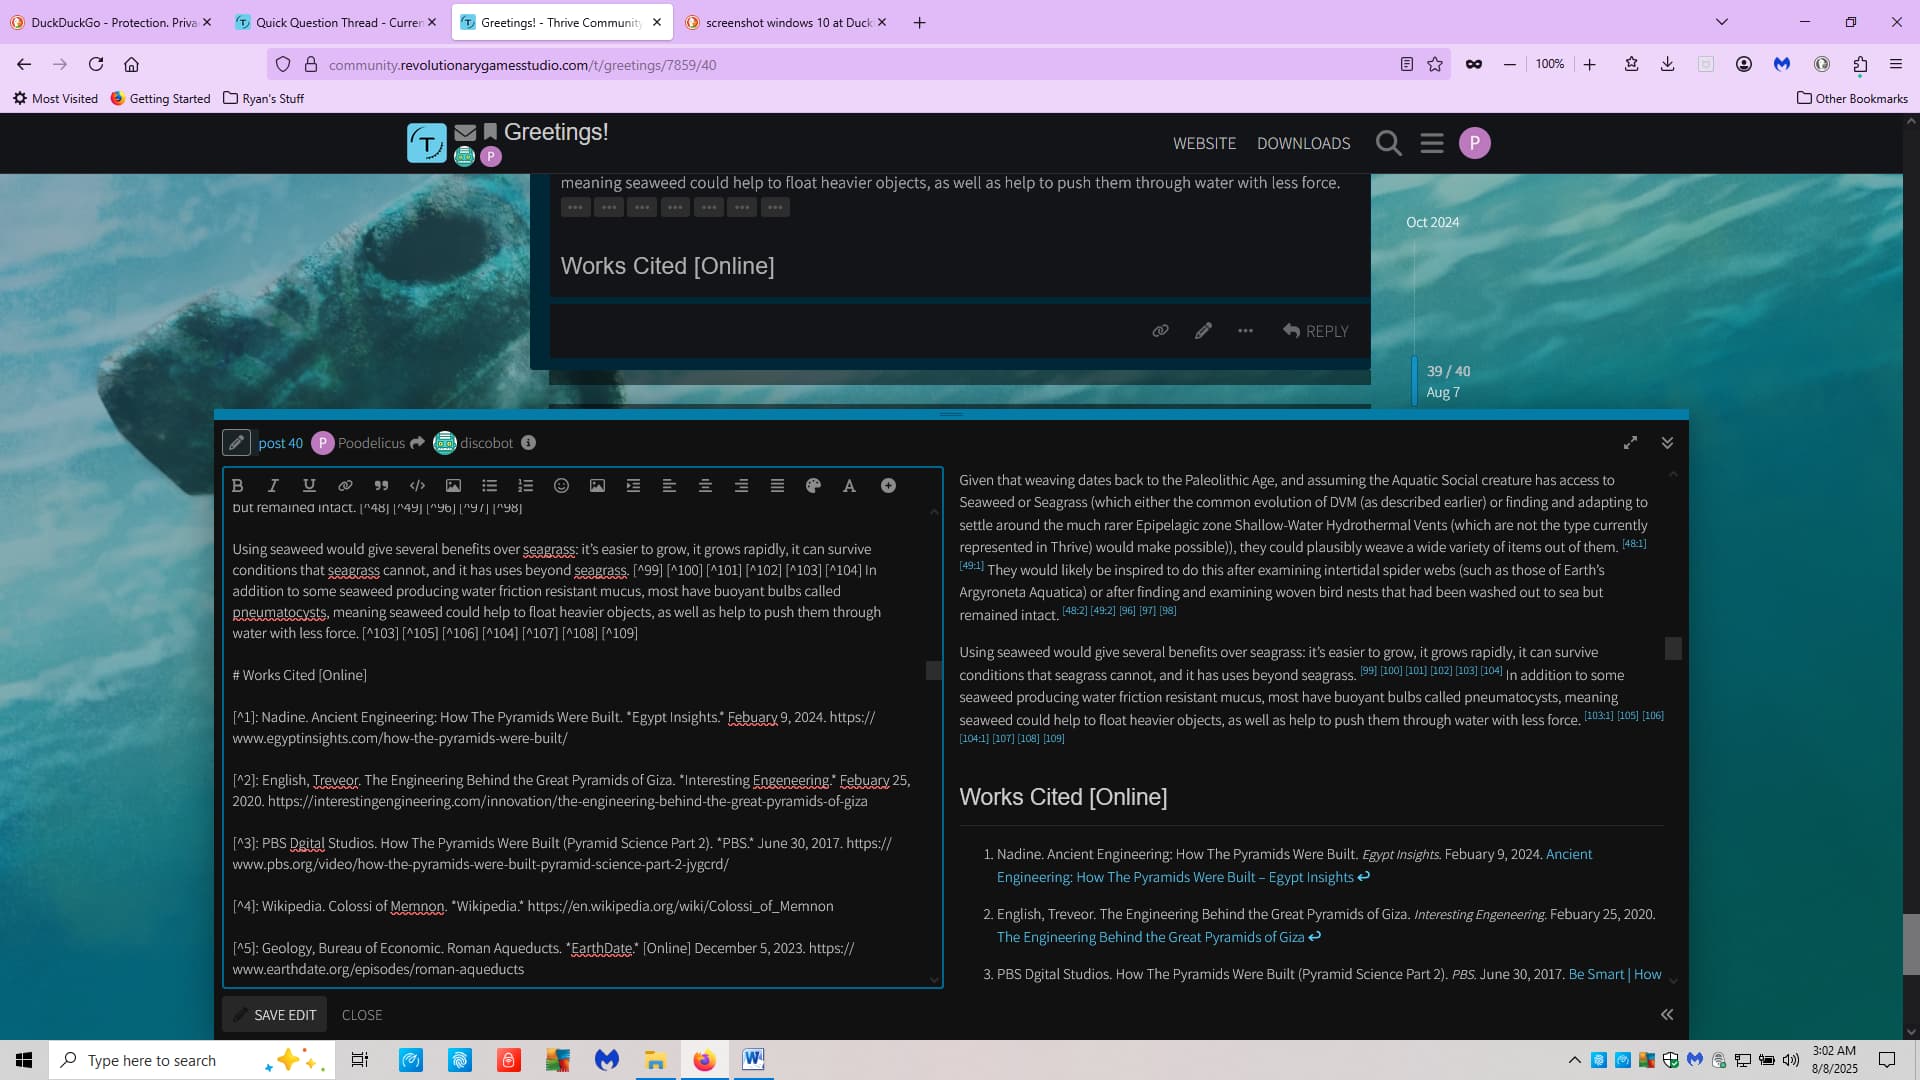Apply italic formatting in editor
The image size is (1920, 1080).
[273, 486]
